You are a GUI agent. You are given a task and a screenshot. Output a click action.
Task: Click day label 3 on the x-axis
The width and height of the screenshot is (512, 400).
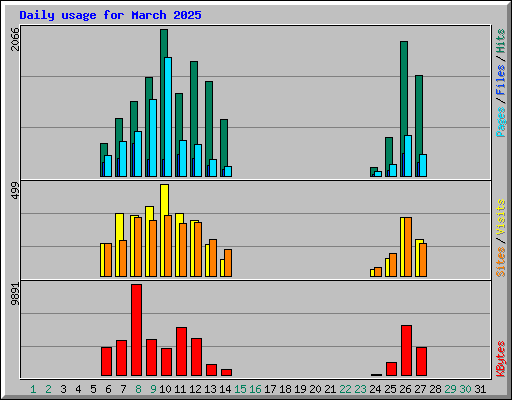(x=63, y=389)
